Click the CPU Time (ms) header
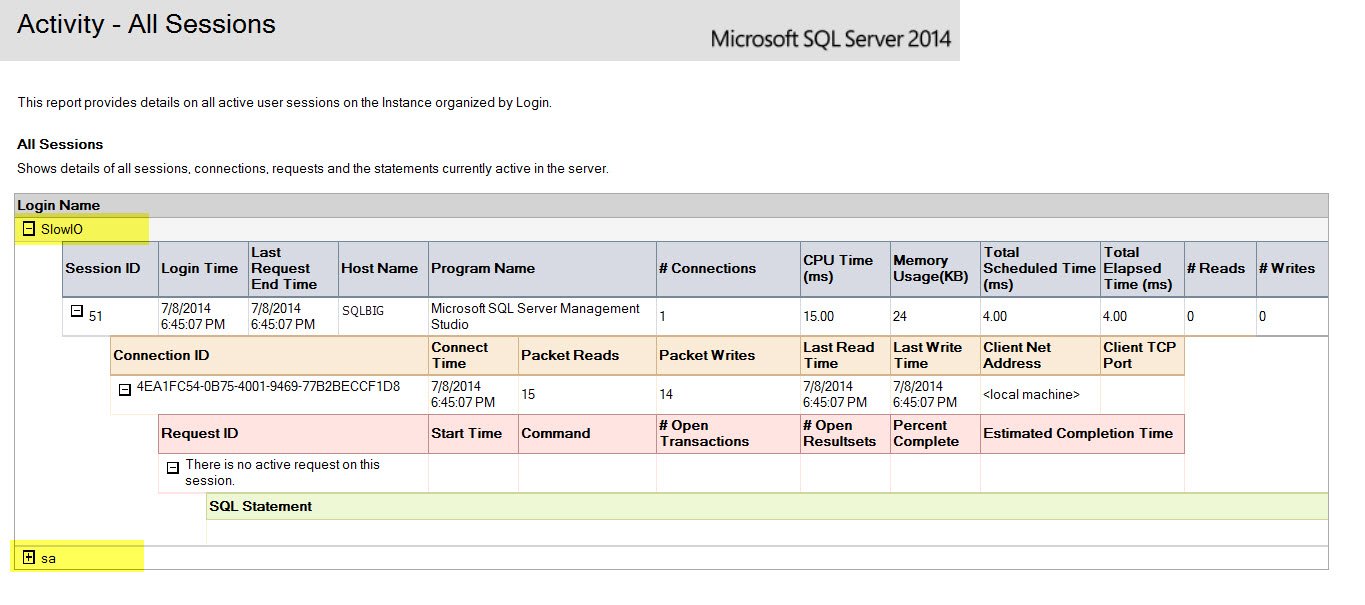 click(846, 268)
